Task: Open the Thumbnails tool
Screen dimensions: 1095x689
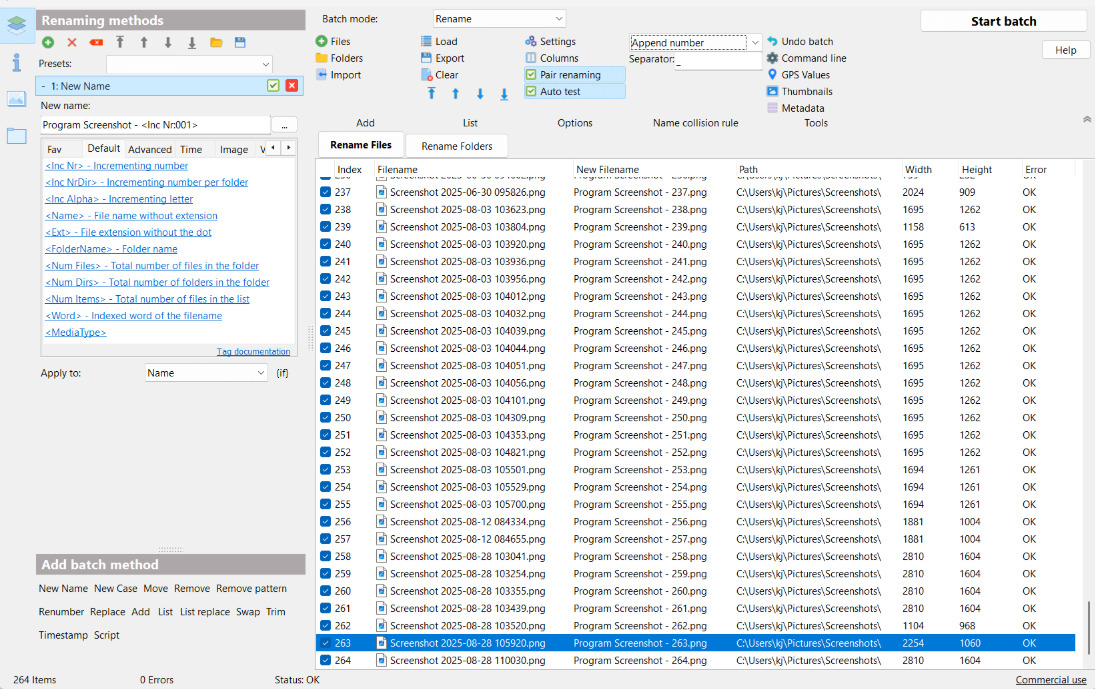Action: (x=806, y=92)
